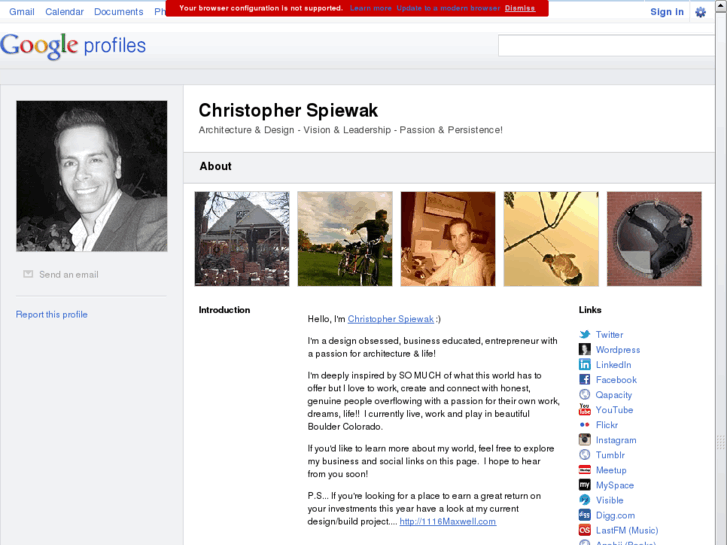Click the Sign in link
Screen dimensions: 727x545
pyautogui.click(x=667, y=12)
